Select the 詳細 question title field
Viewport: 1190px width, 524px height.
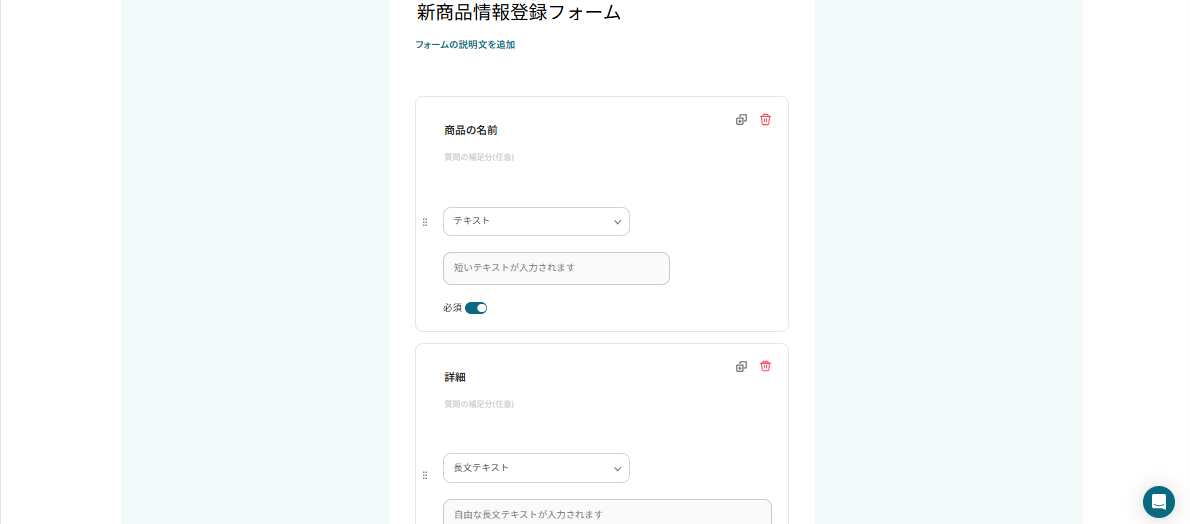point(455,377)
